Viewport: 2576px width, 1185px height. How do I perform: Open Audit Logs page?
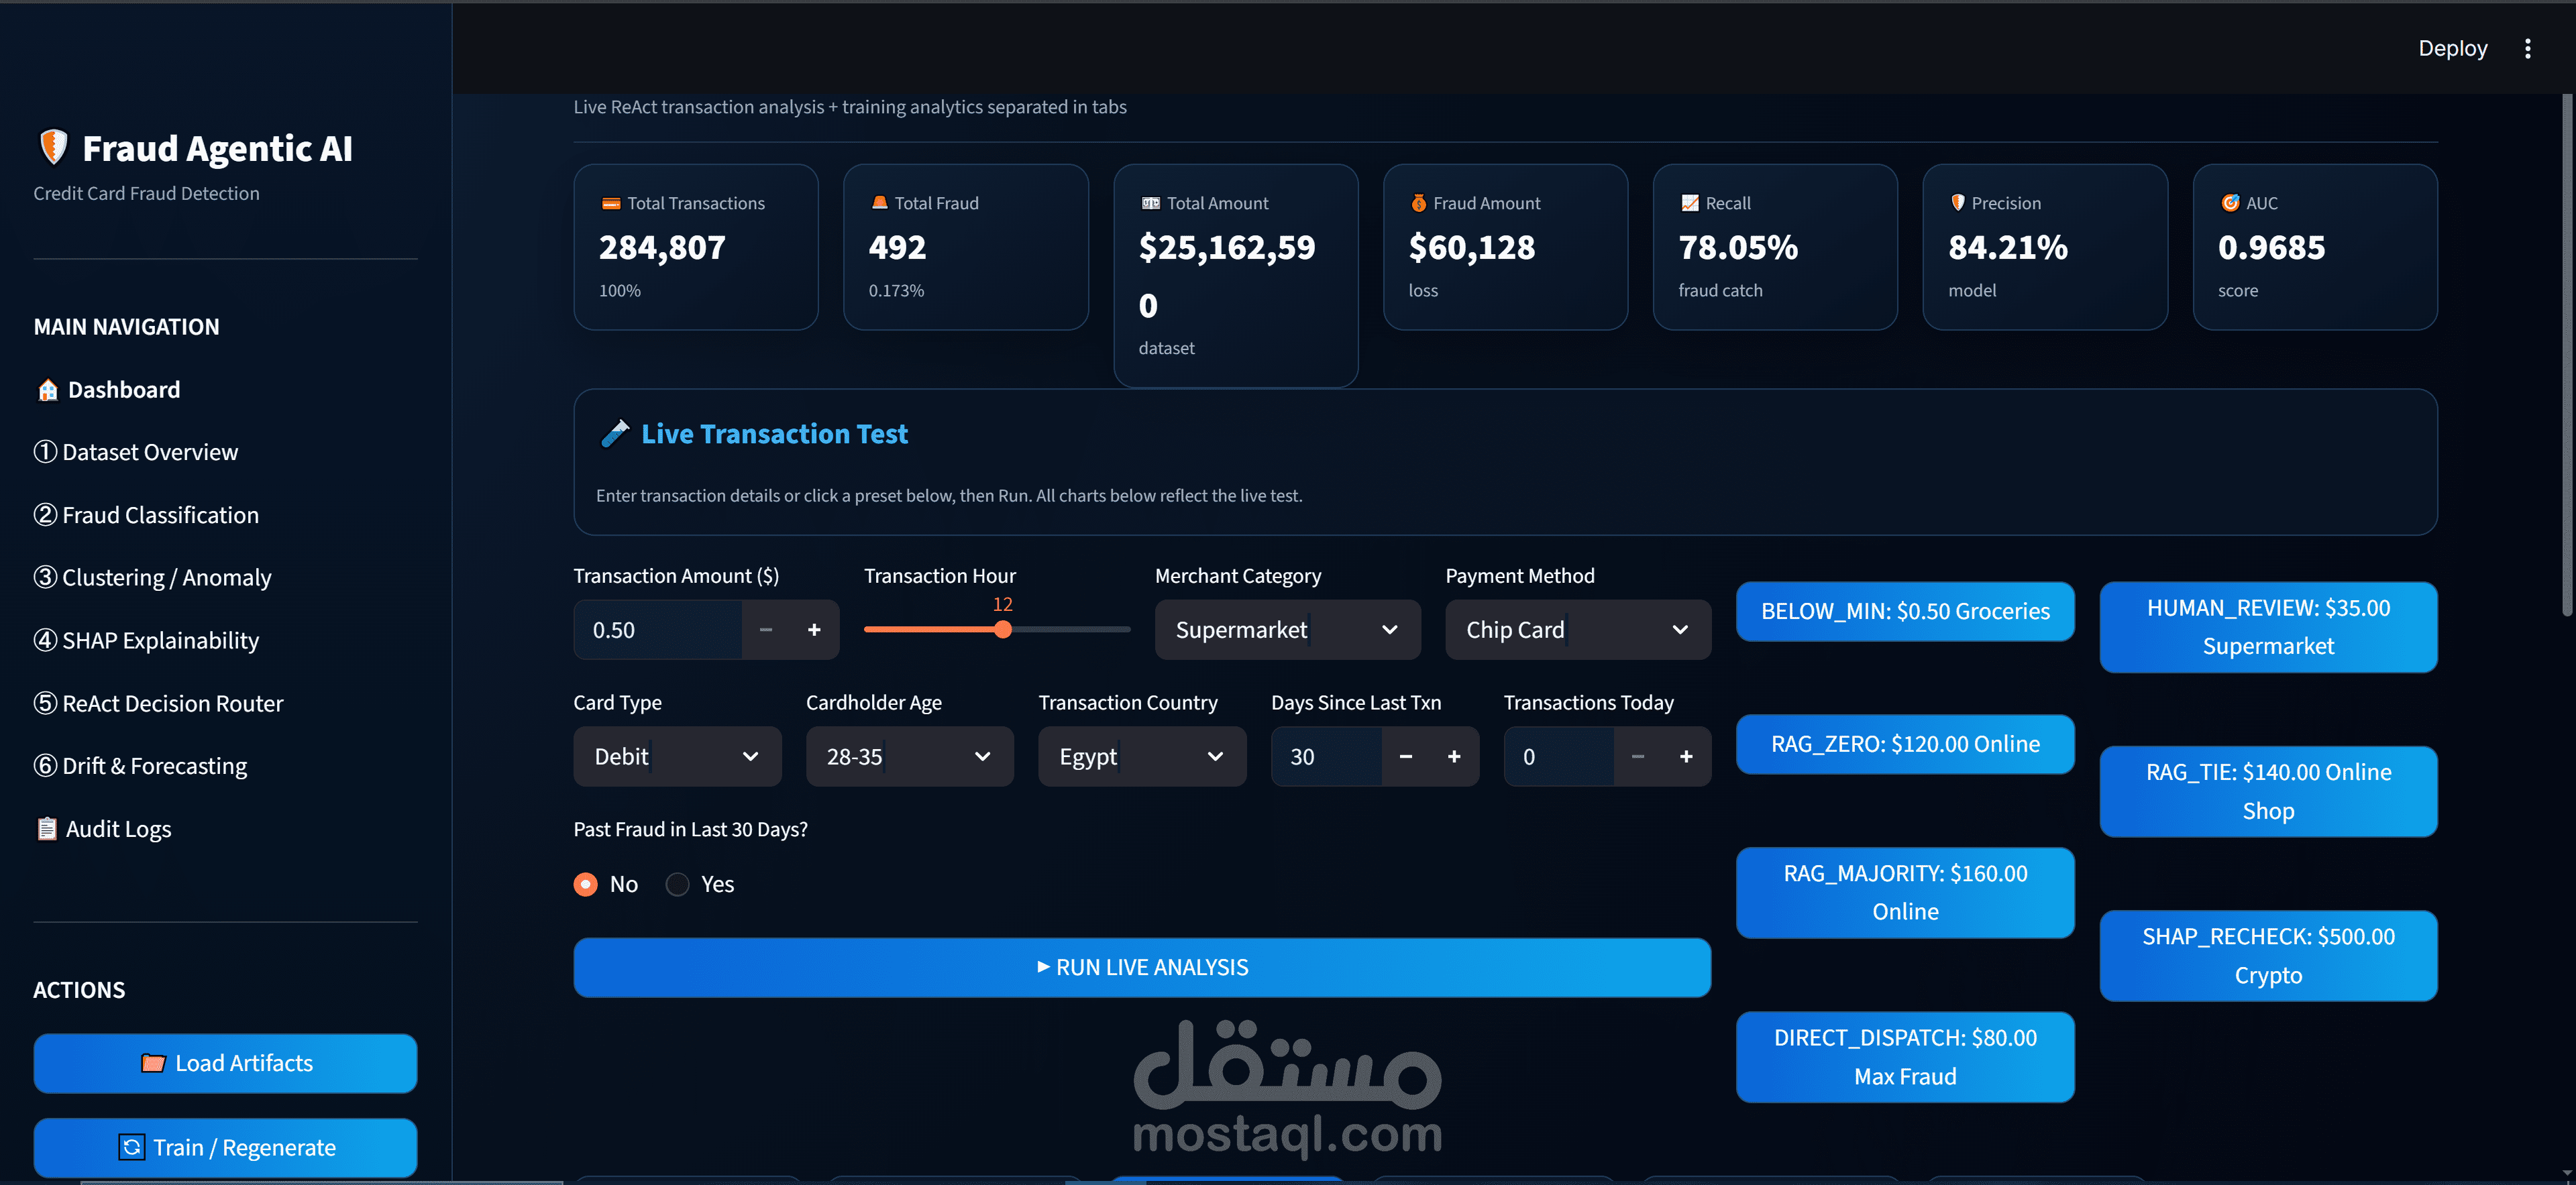tap(103, 829)
